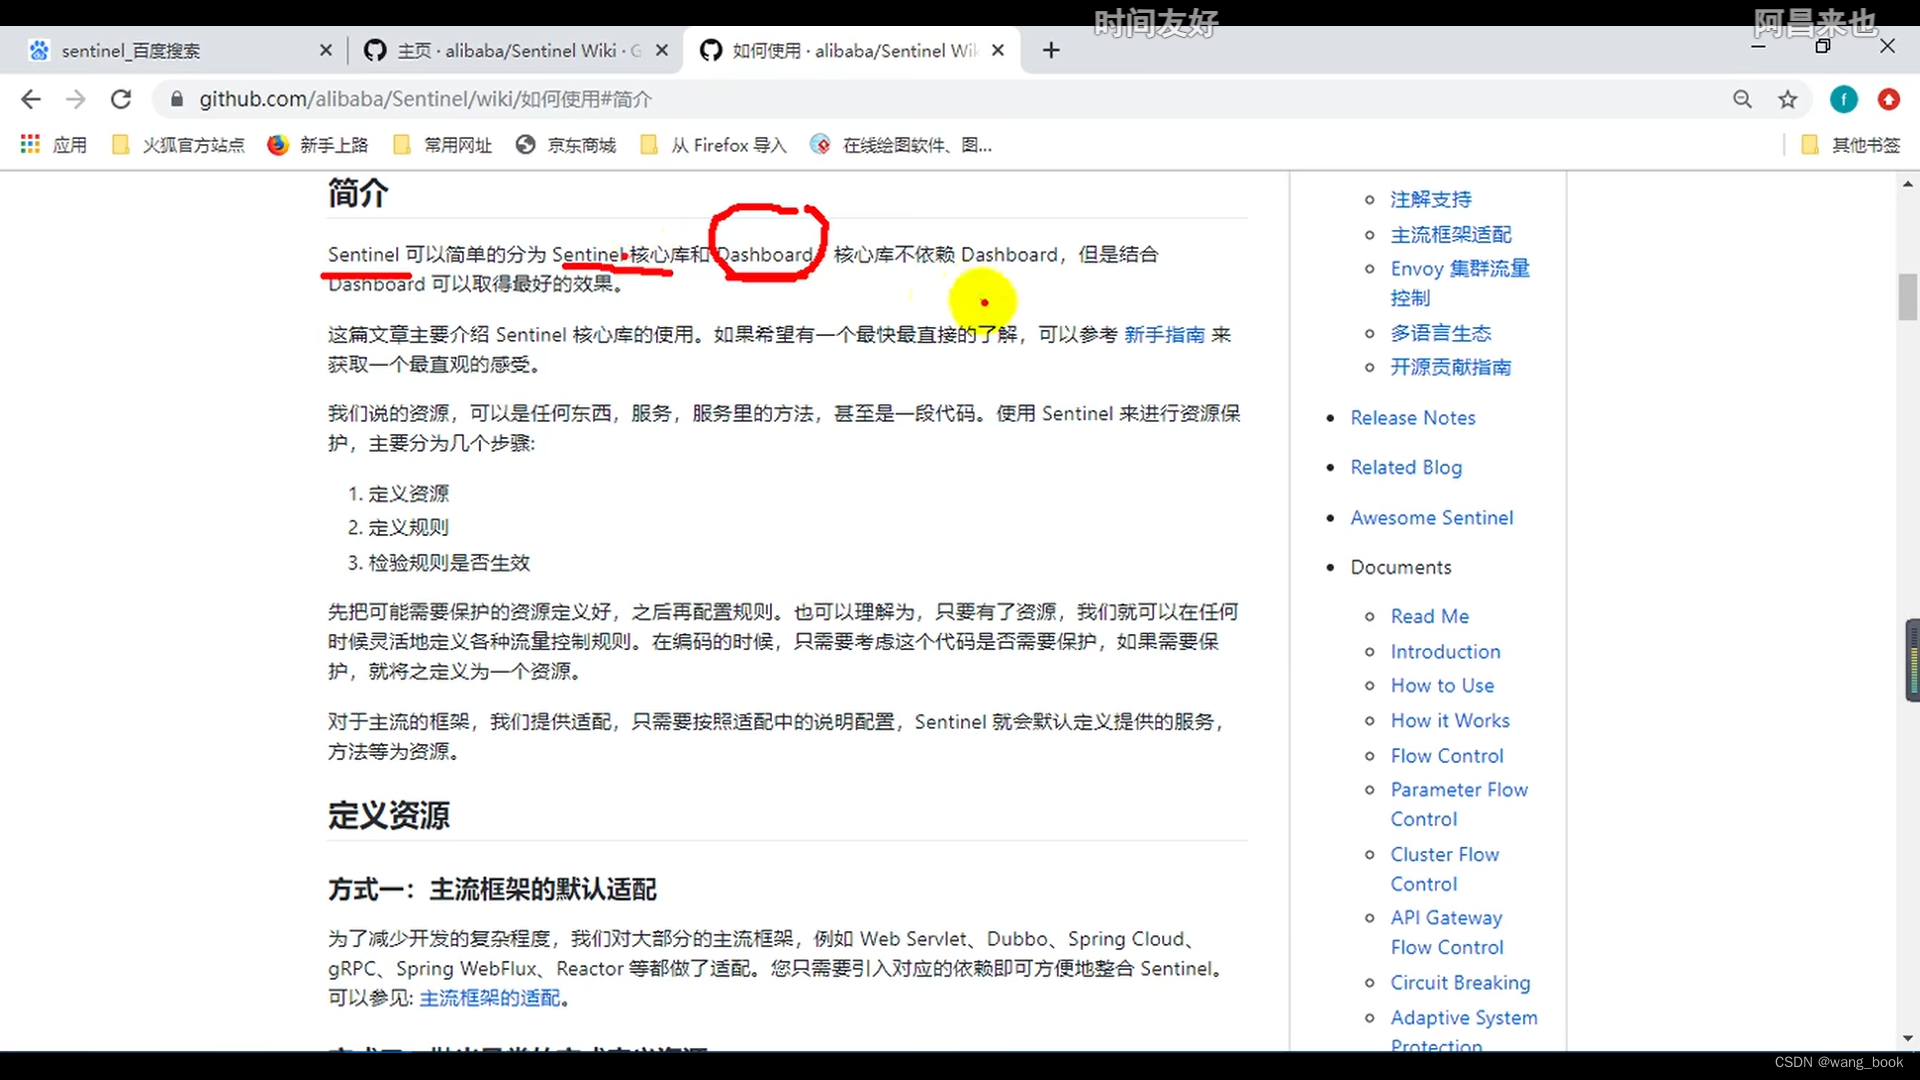
Task: Open the 新手指南 link in the paragraph
Action: click(1164, 335)
